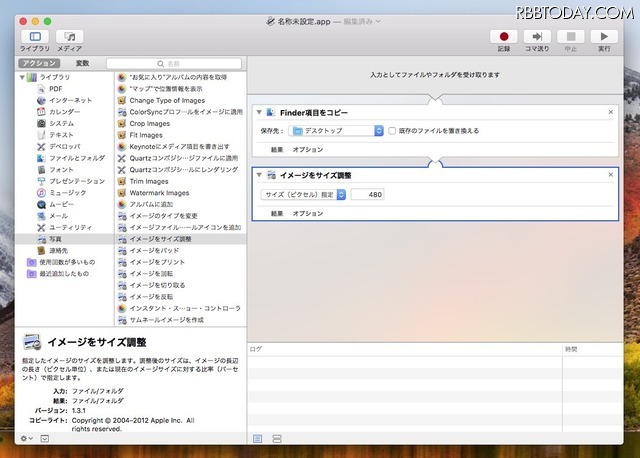
Task: Select アルバムに追加 action
Action: [151, 204]
